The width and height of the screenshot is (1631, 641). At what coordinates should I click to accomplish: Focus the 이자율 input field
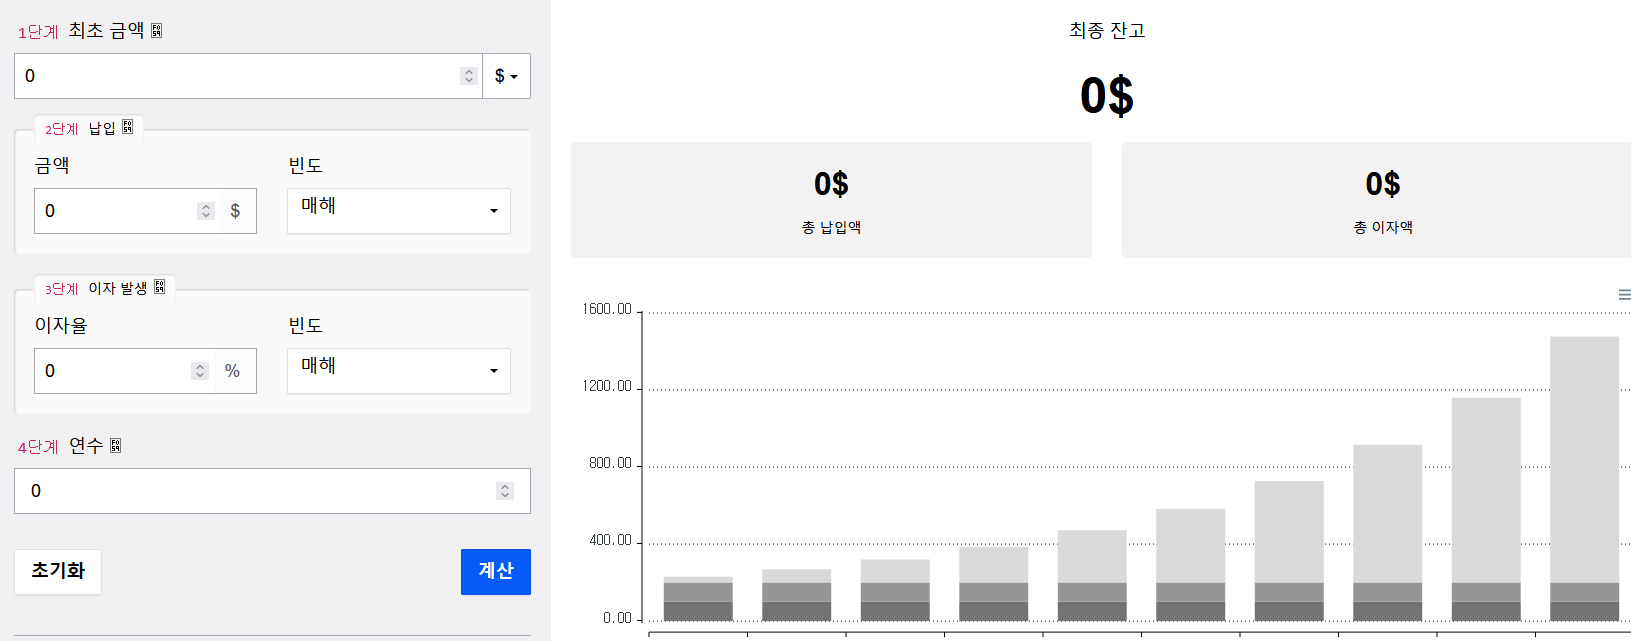point(122,371)
